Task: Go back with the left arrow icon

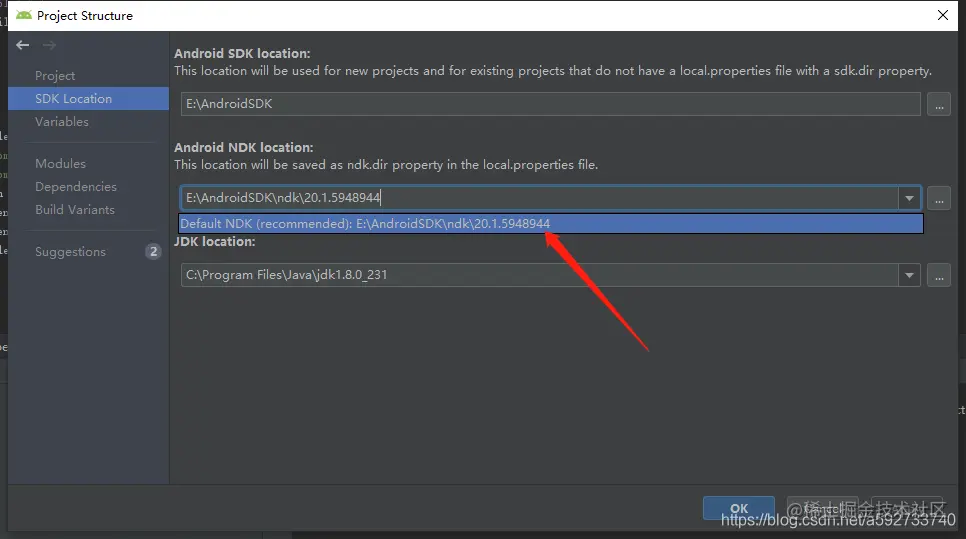Action: click(23, 45)
